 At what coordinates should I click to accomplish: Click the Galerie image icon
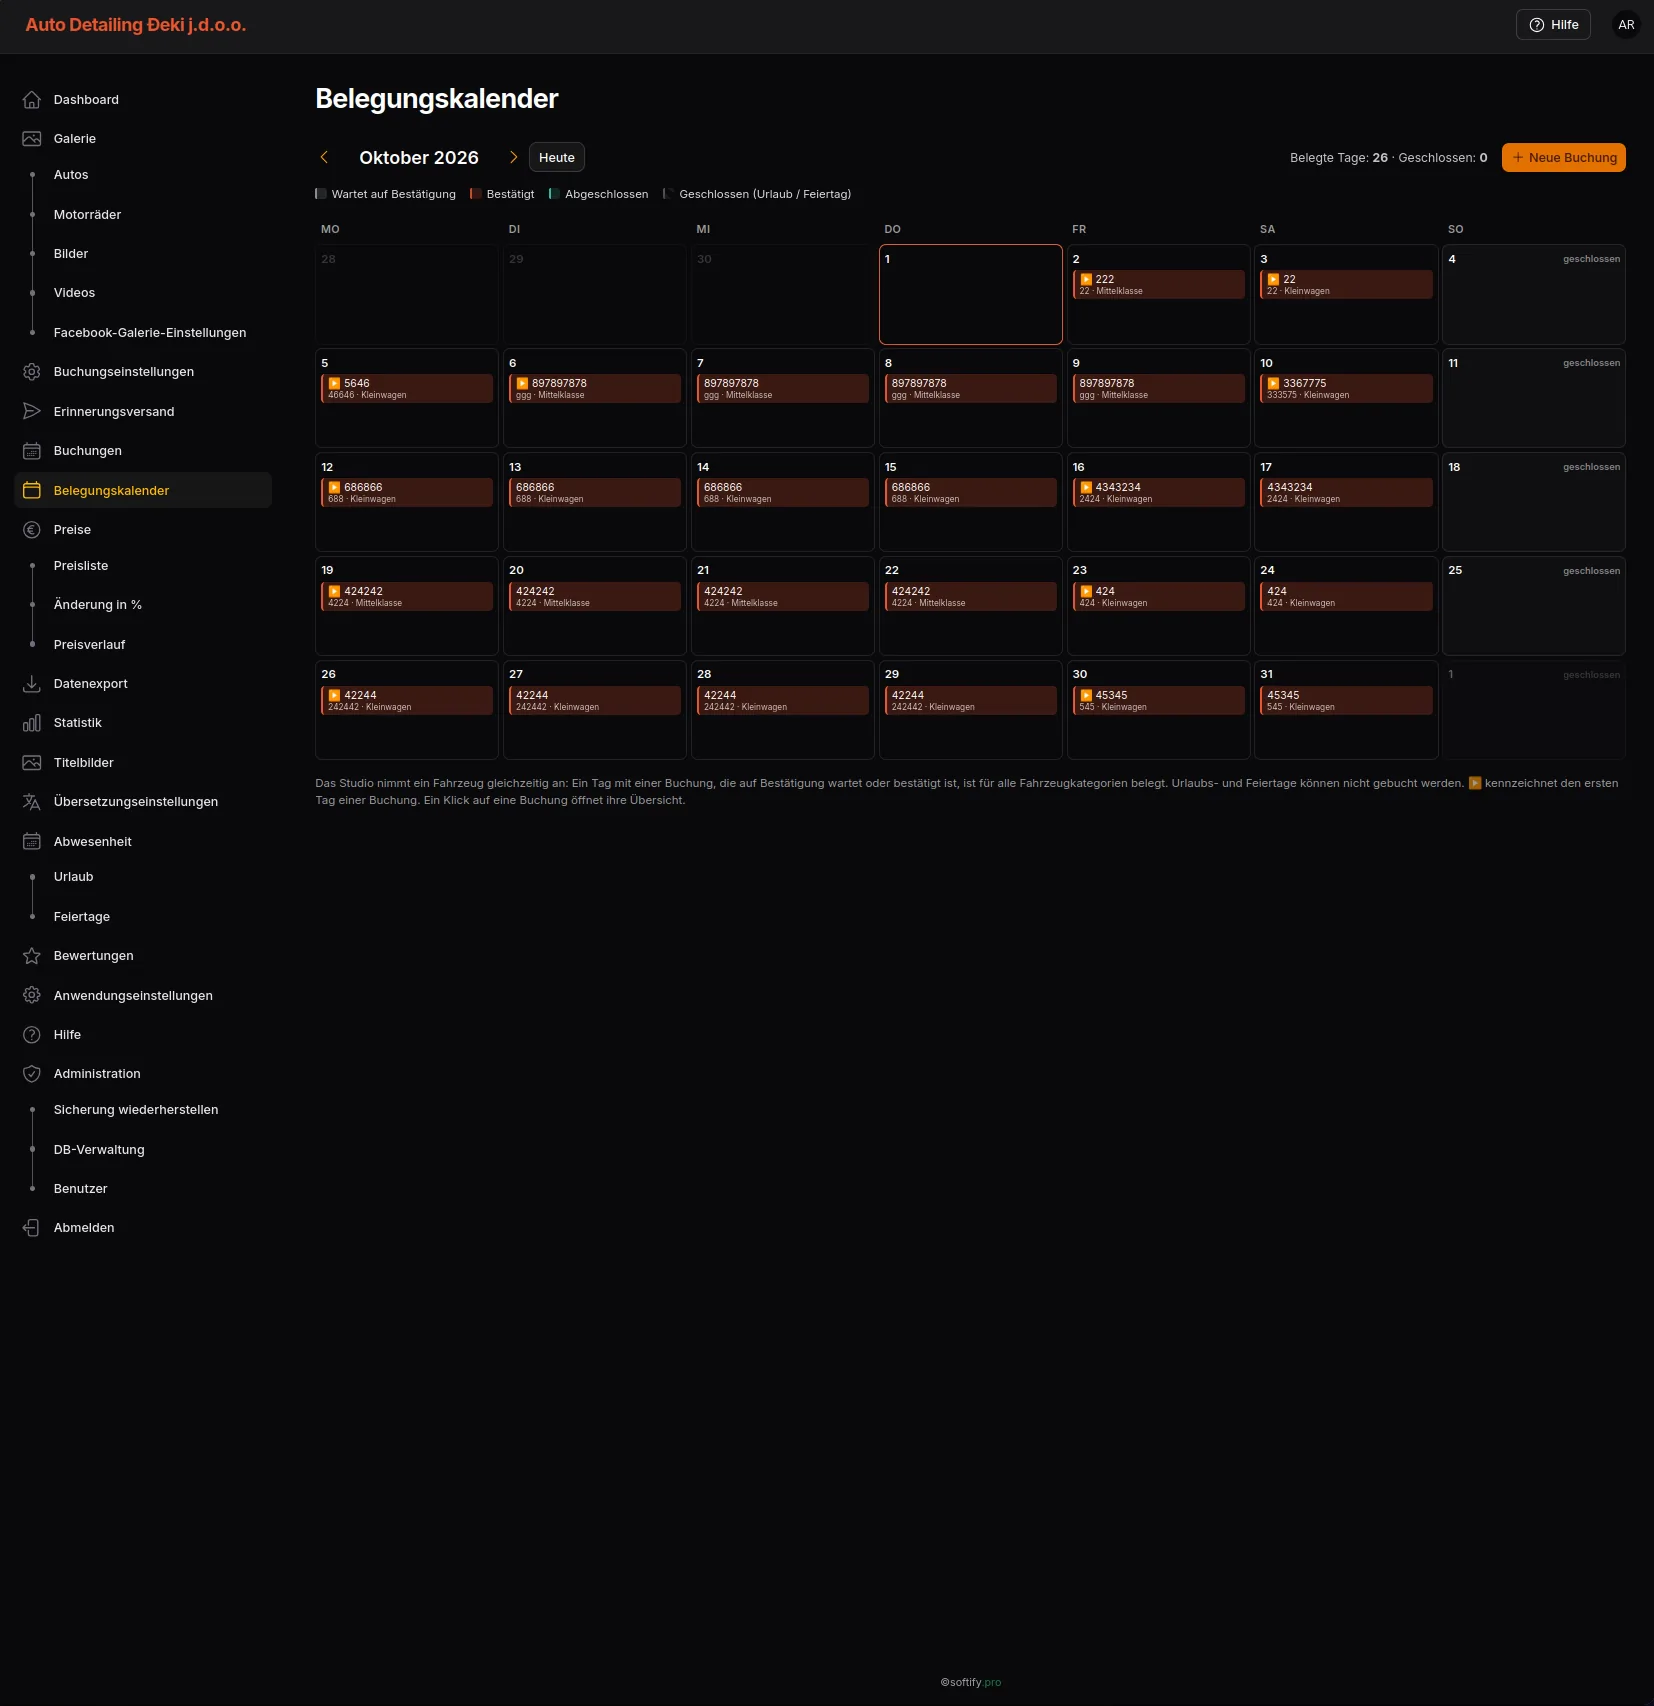(32, 139)
